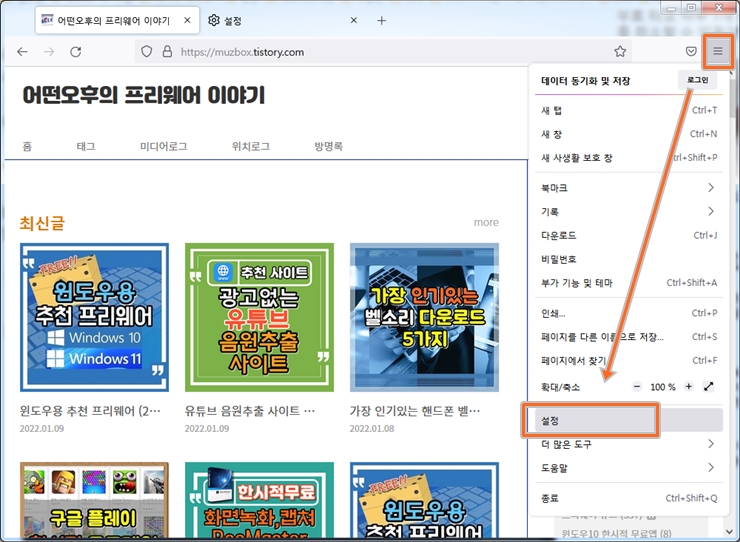This screenshot has width=740, height=542.
Task: Reset zoom via 100 % label
Action: tap(663, 387)
